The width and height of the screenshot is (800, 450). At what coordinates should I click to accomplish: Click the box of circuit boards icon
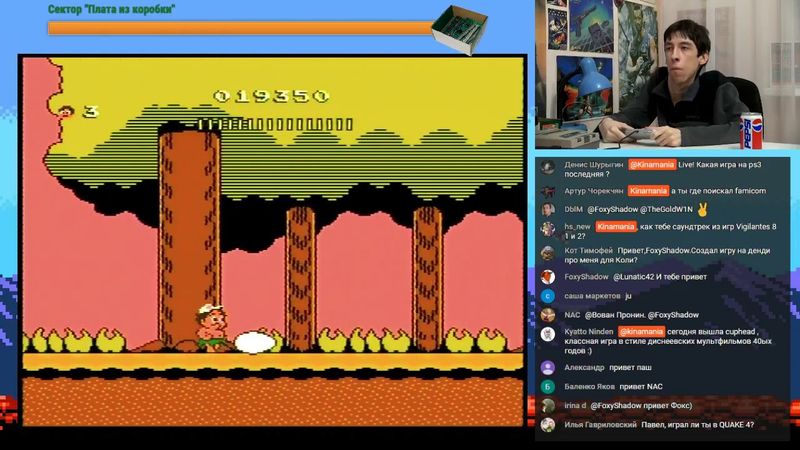pos(464,28)
